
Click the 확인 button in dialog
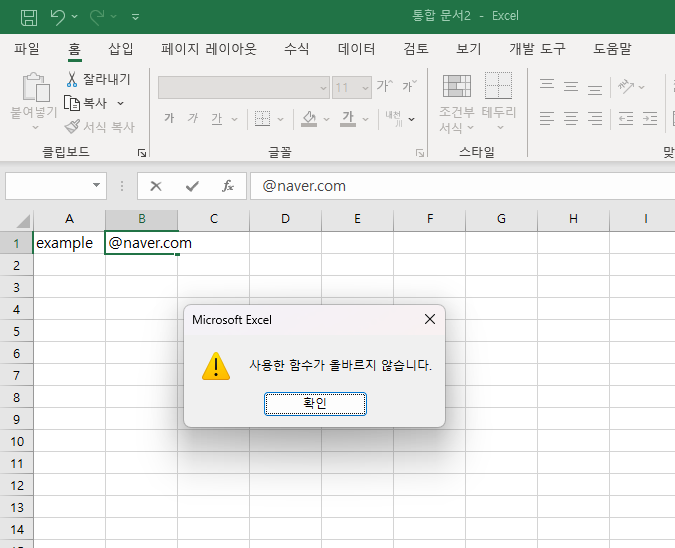[315, 403]
